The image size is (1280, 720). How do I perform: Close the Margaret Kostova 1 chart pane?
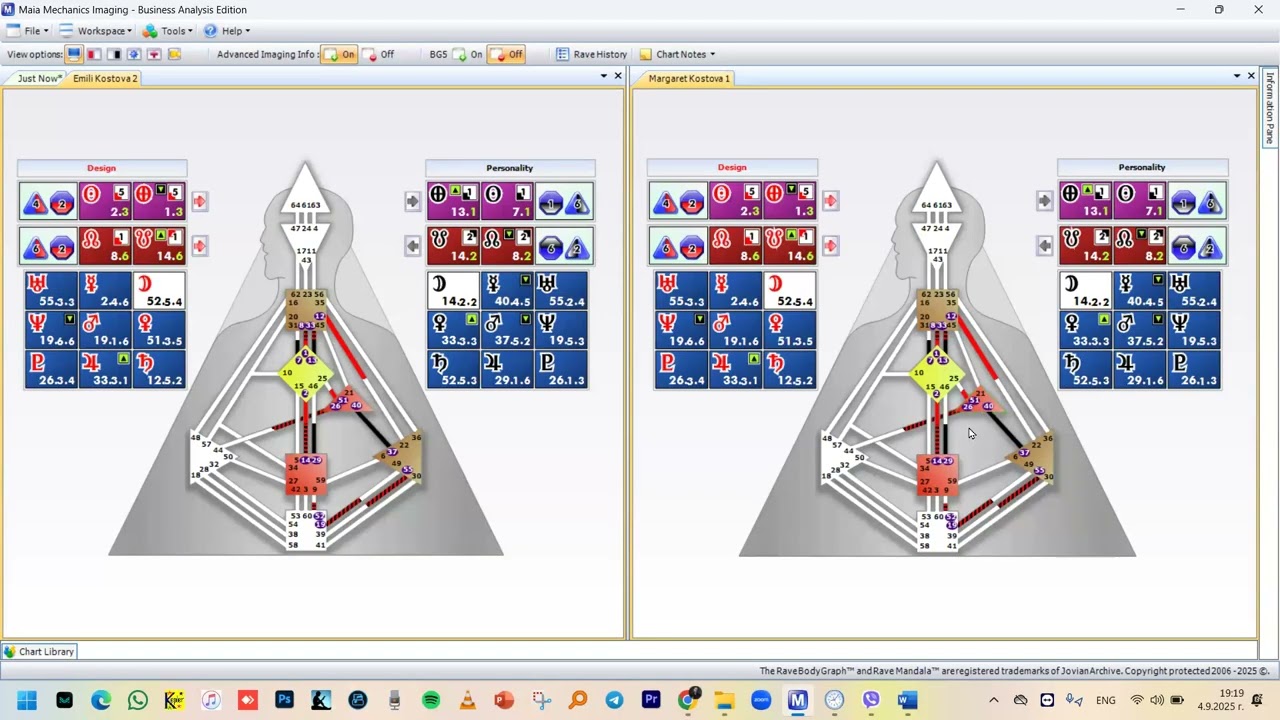pyautogui.click(x=1251, y=76)
